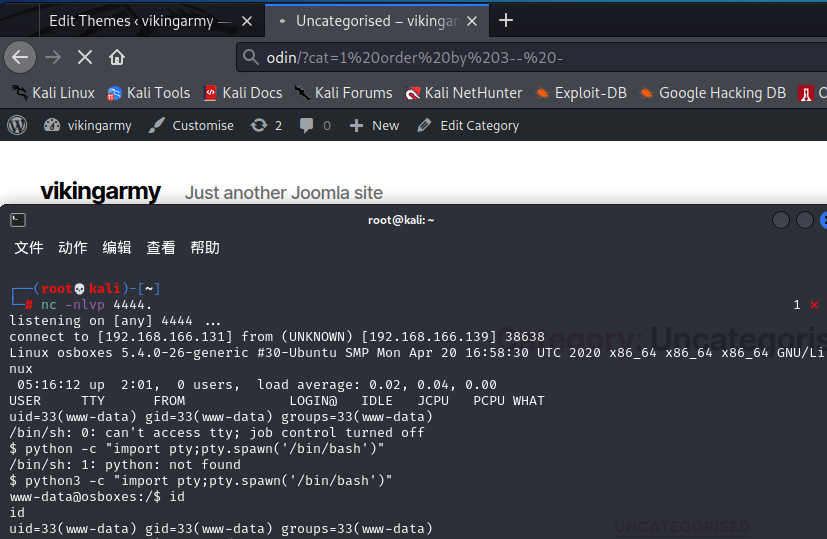The image size is (827, 539).
Task: Open the Google Hacking DB bookmark
Action: pos(713,93)
